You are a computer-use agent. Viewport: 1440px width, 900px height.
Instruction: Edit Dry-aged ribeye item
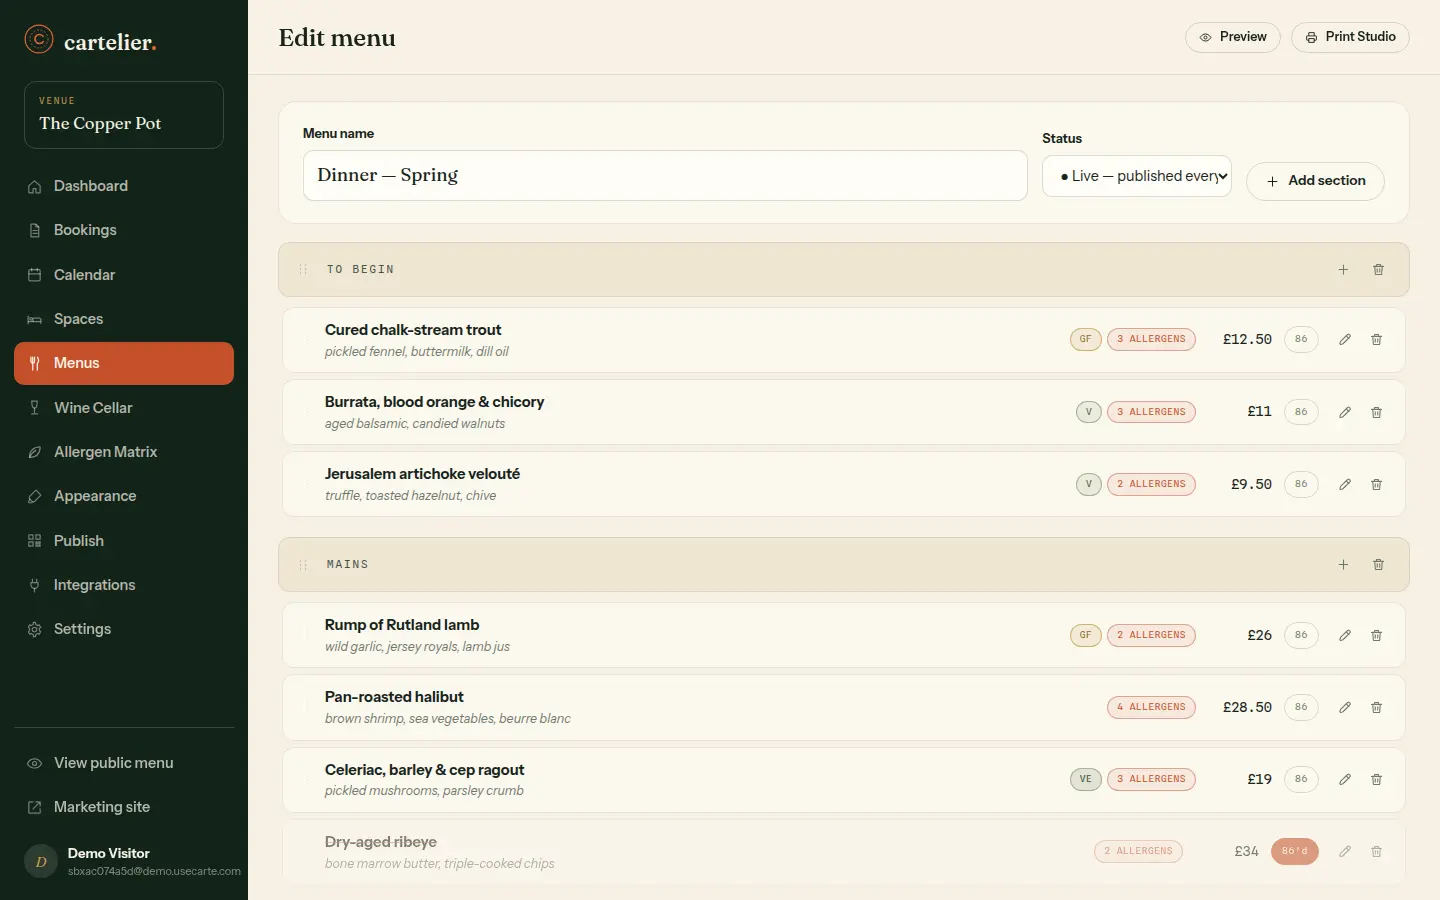(1345, 851)
